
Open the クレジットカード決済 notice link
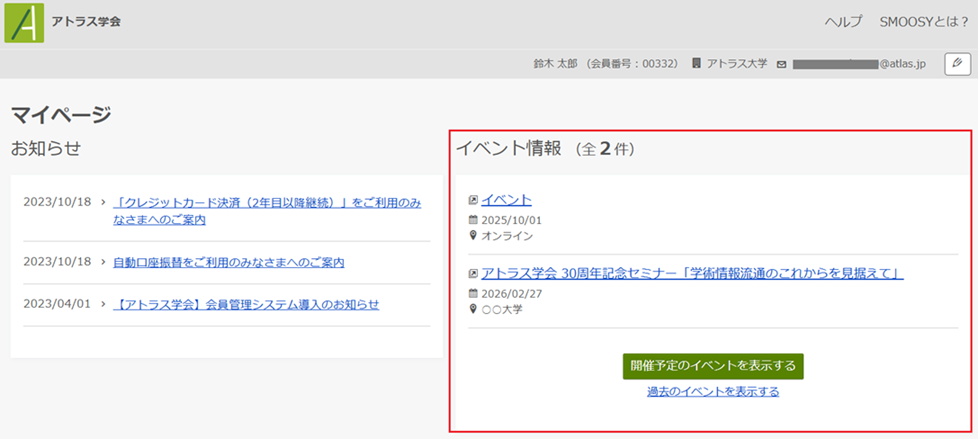[x=267, y=211]
